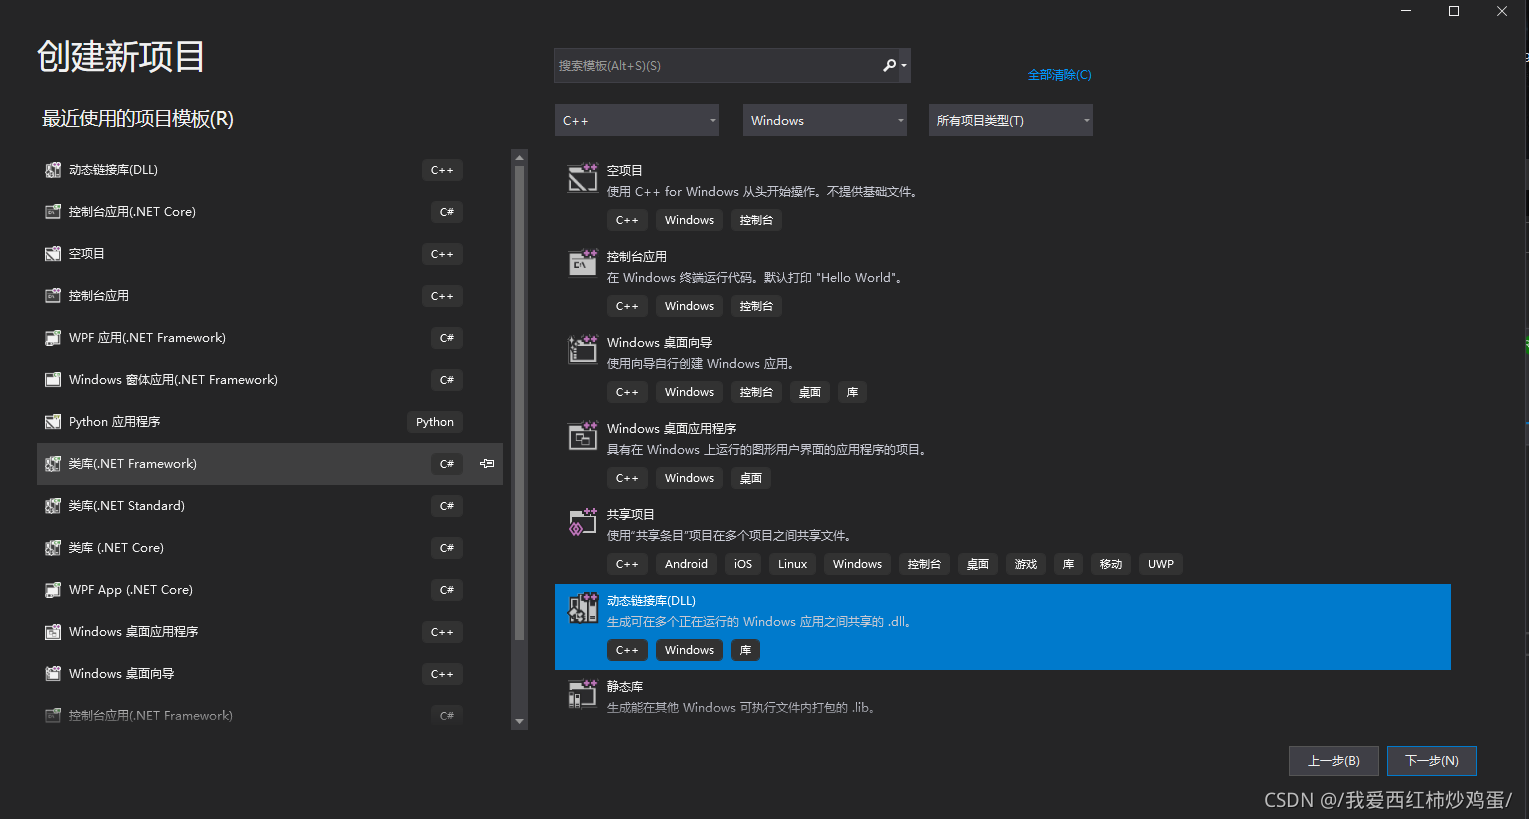Select 控制台应用(.NET Framework) recent template text
The width and height of the screenshot is (1529, 819).
pyautogui.click(x=151, y=716)
